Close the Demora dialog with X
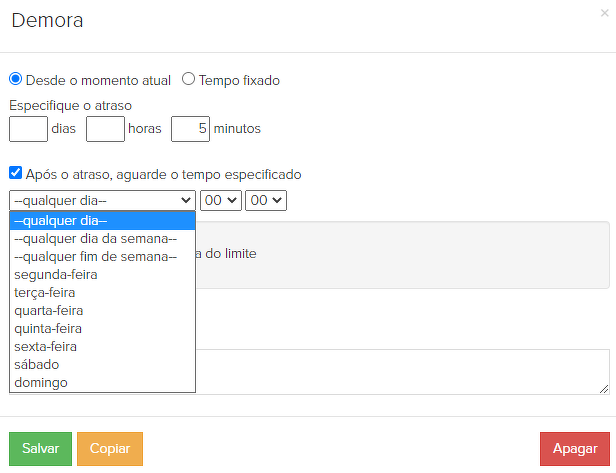Screen dimensions: 616x473 (x=604, y=13)
